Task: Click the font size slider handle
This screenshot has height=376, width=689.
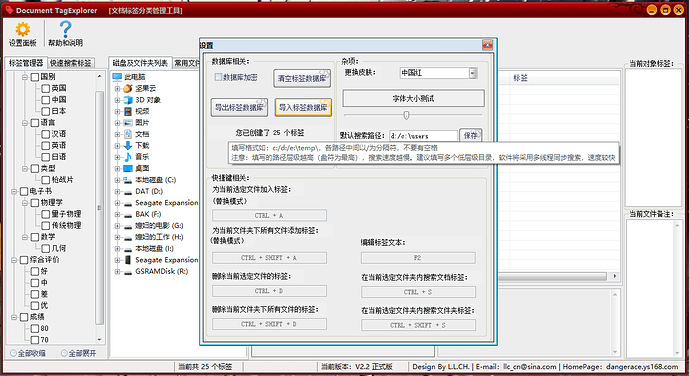Action: pyautogui.click(x=406, y=115)
